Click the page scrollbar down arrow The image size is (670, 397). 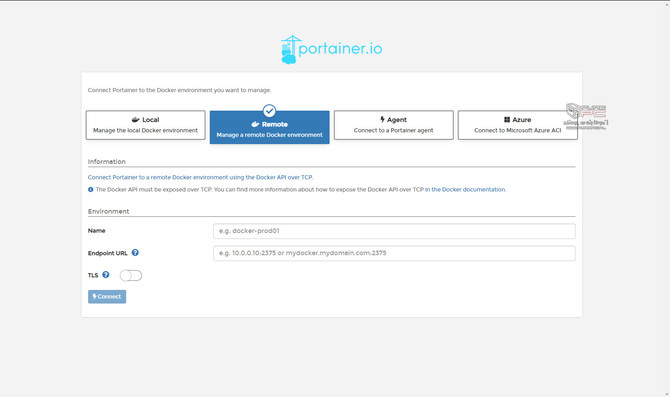[x=667, y=394]
